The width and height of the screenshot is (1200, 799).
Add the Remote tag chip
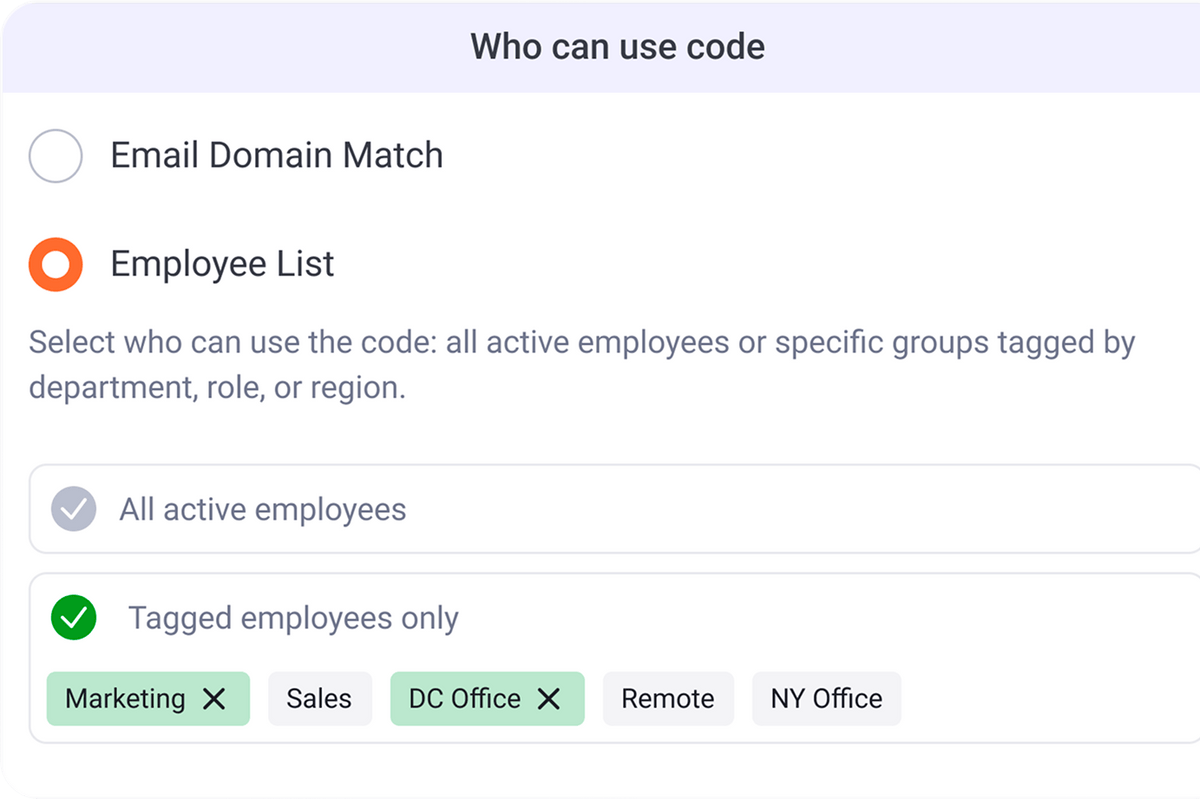click(x=667, y=699)
